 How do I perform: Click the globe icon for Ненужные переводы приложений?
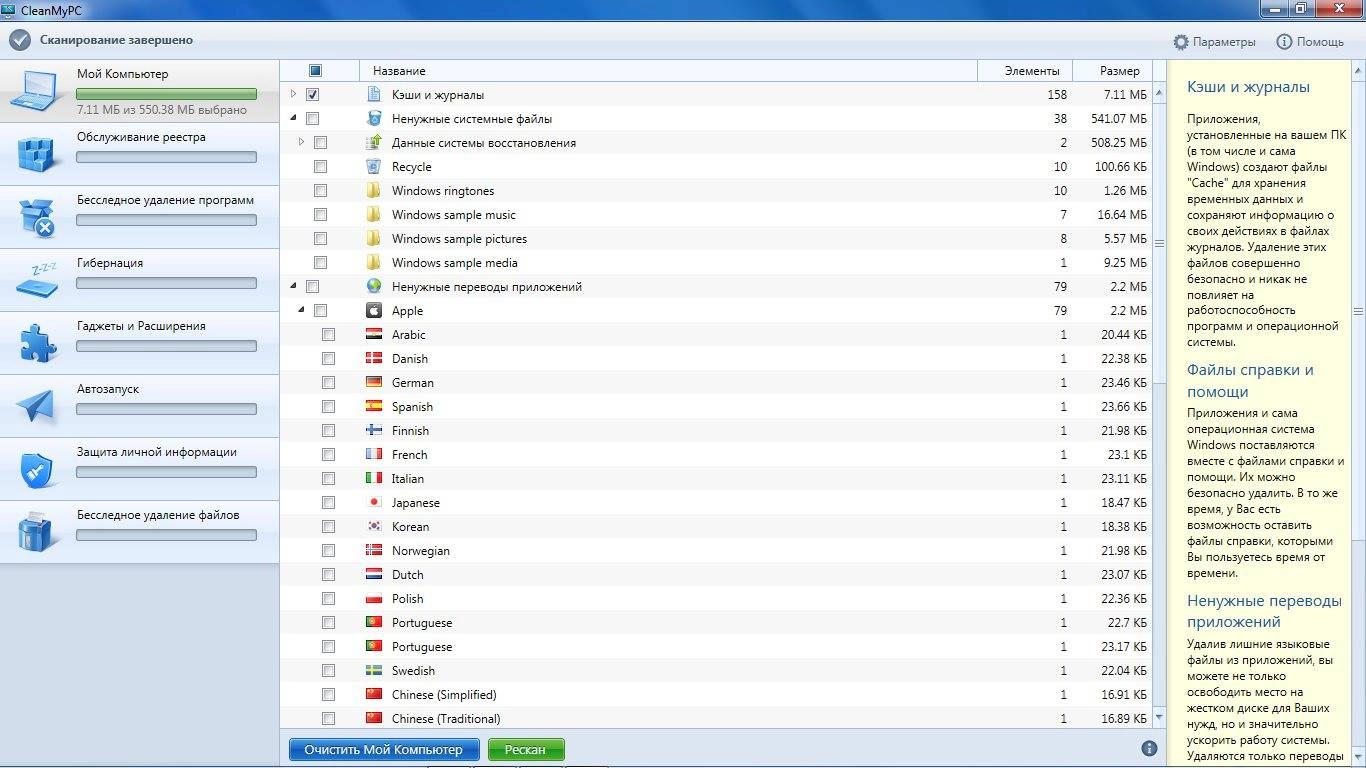click(x=373, y=287)
